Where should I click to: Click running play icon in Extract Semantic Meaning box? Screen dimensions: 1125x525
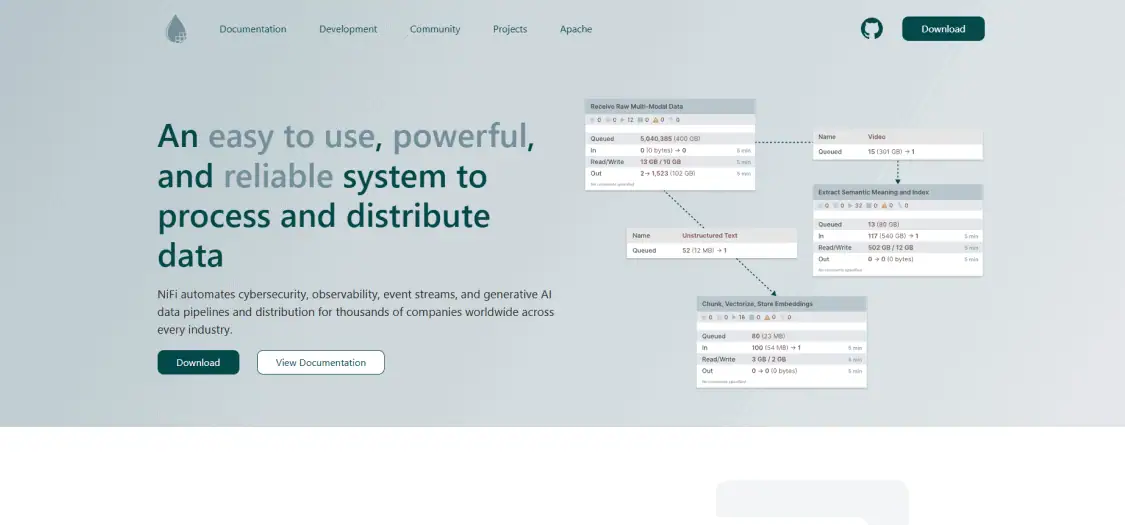pos(851,206)
